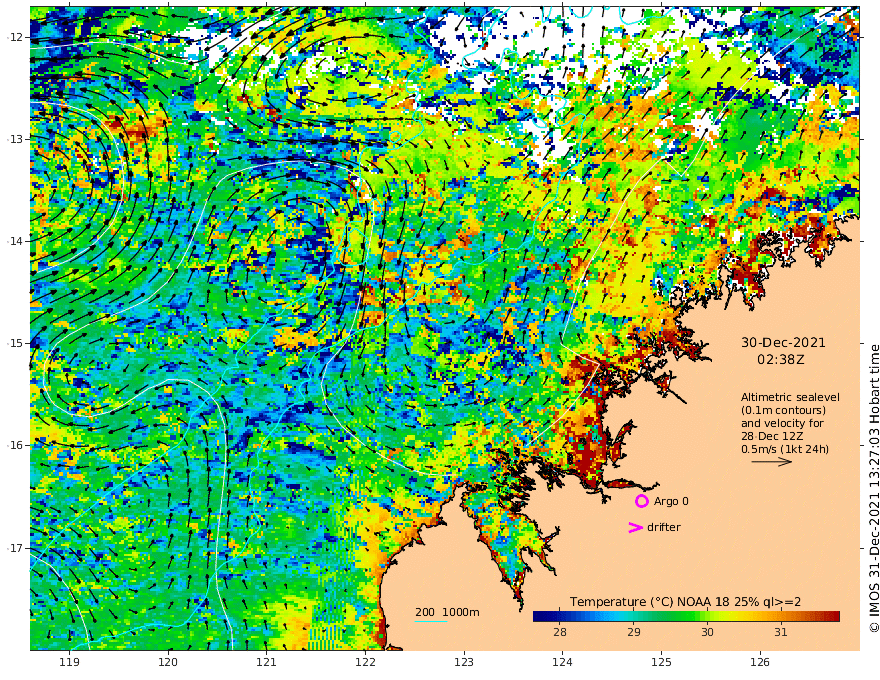880x680 pixels.
Task: Click latitude axis label '-12'
Action: point(15,37)
